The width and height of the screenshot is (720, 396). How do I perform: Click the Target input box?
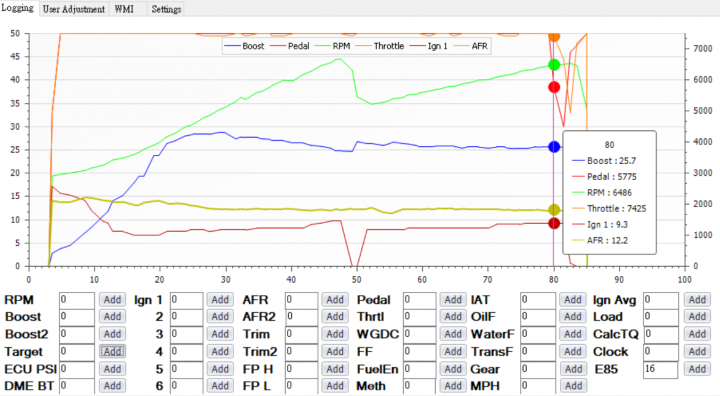[77, 352]
